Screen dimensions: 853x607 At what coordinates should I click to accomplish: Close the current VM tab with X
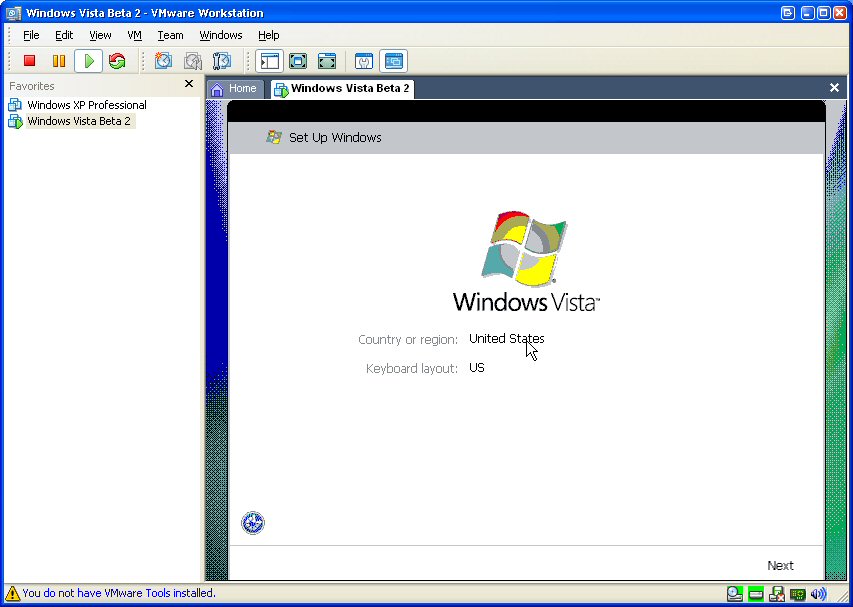pyautogui.click(x=834, y=88)
